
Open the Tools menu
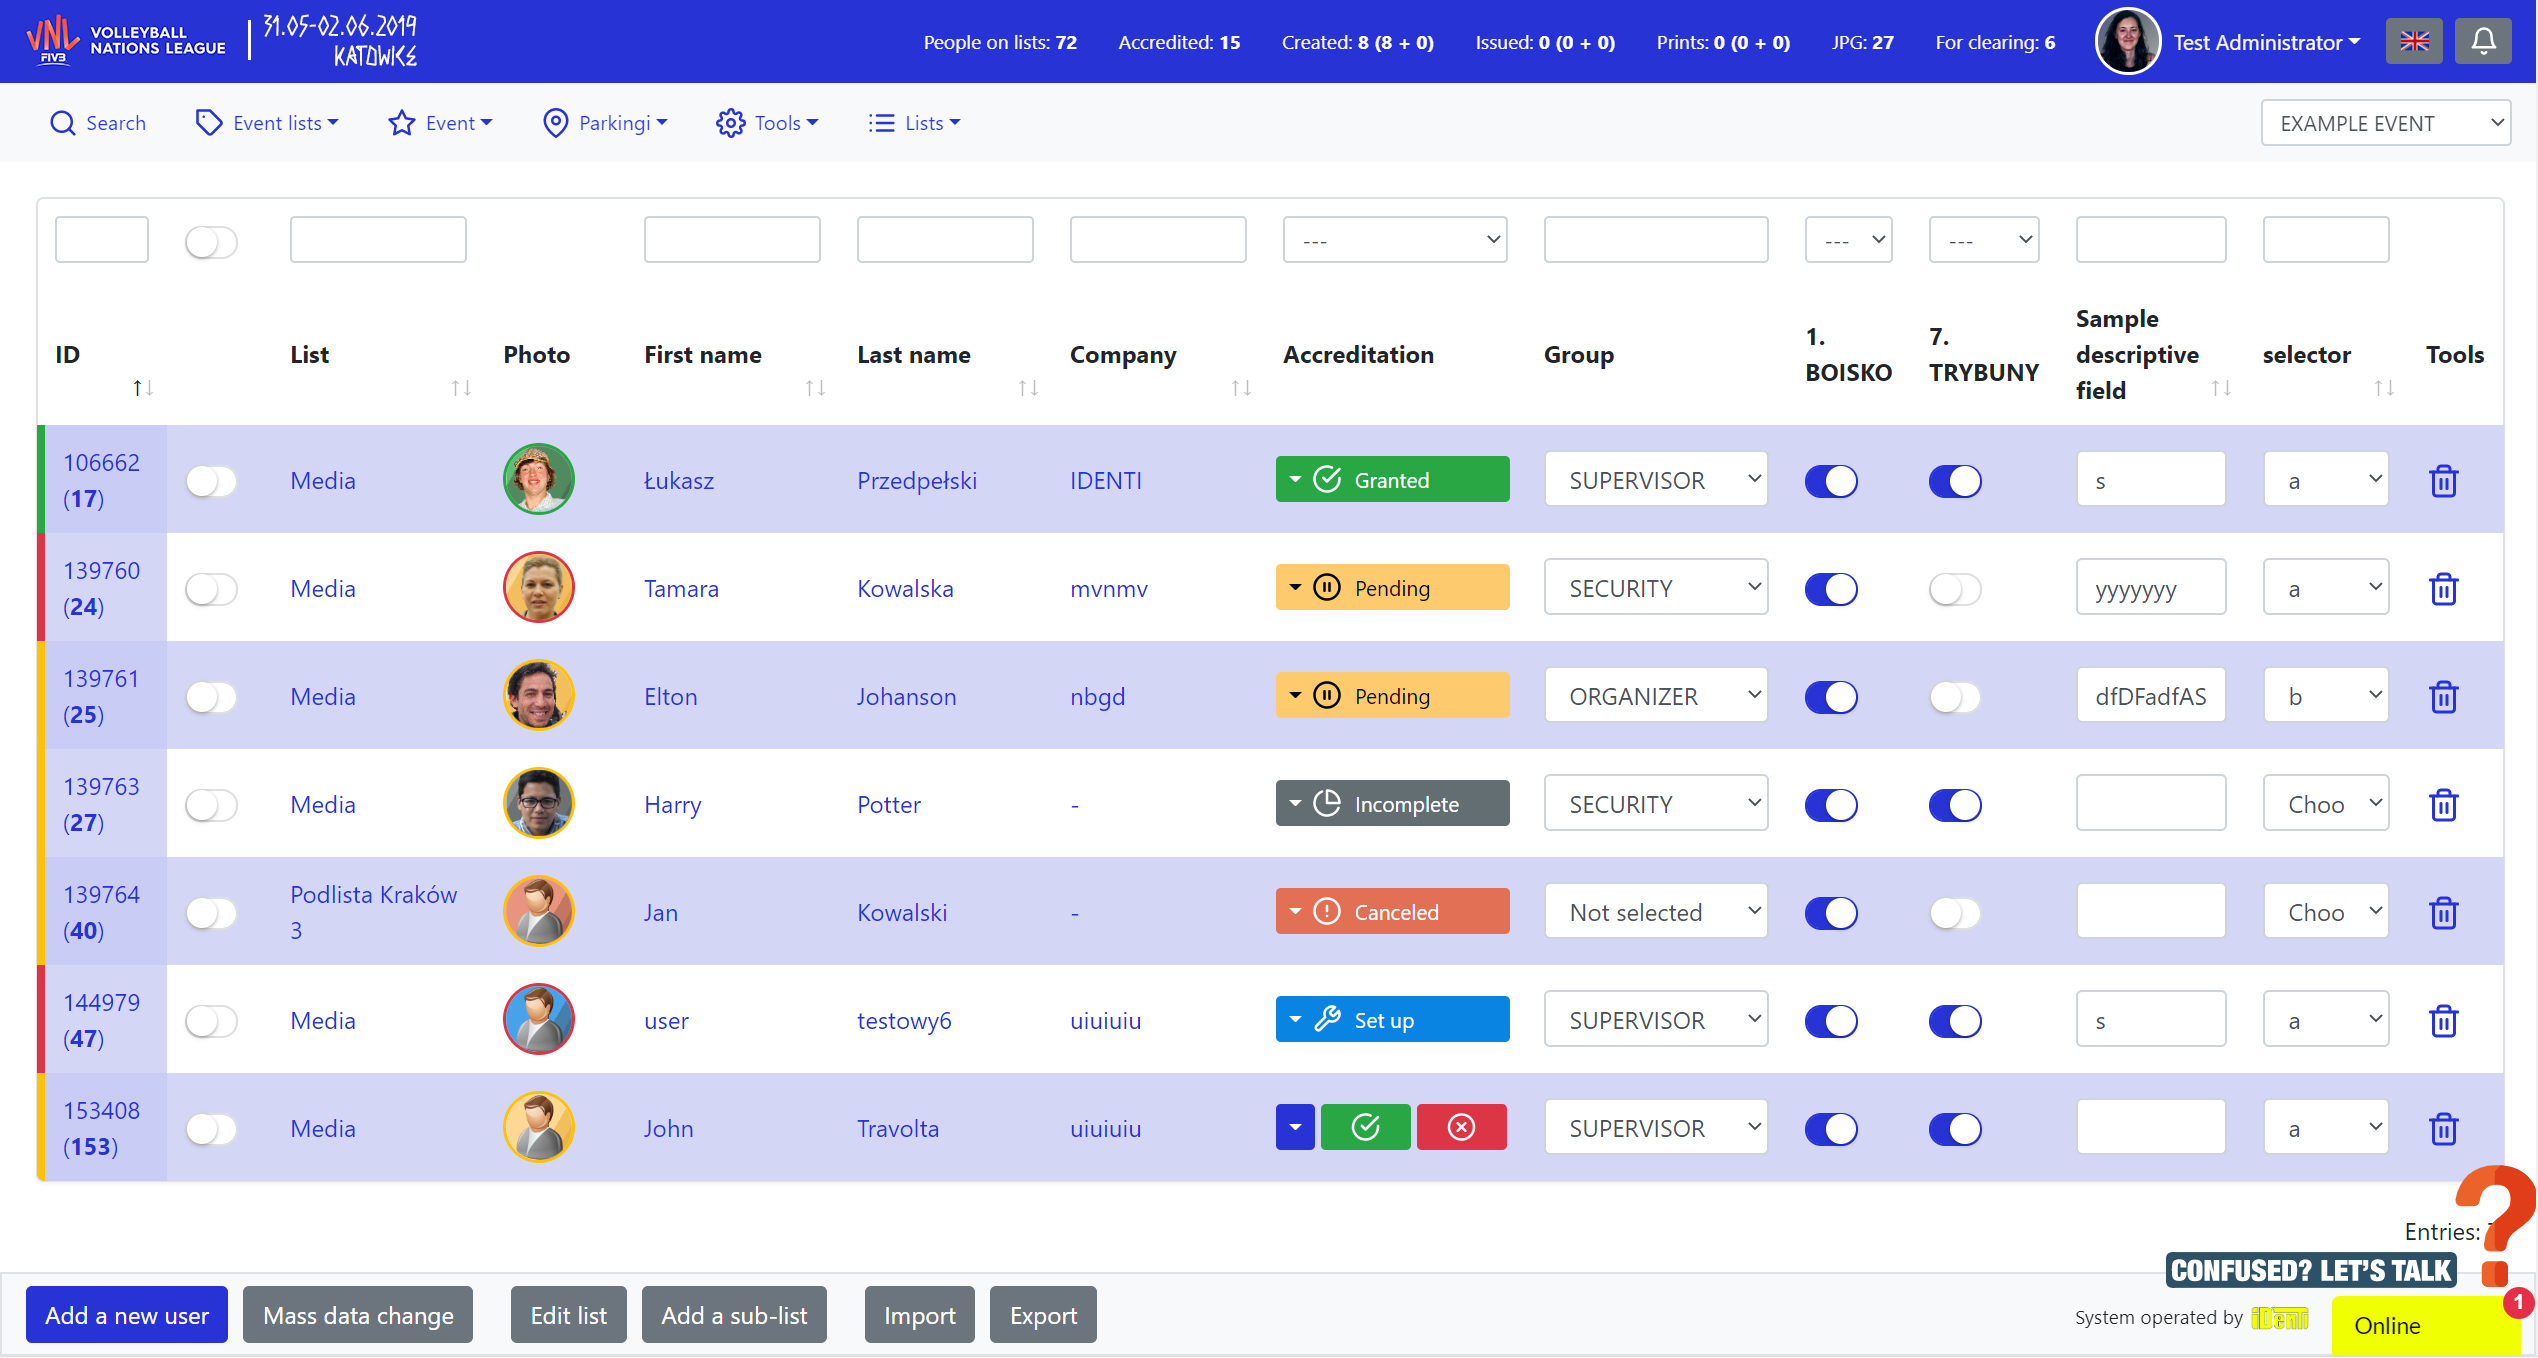pos(767,122)
